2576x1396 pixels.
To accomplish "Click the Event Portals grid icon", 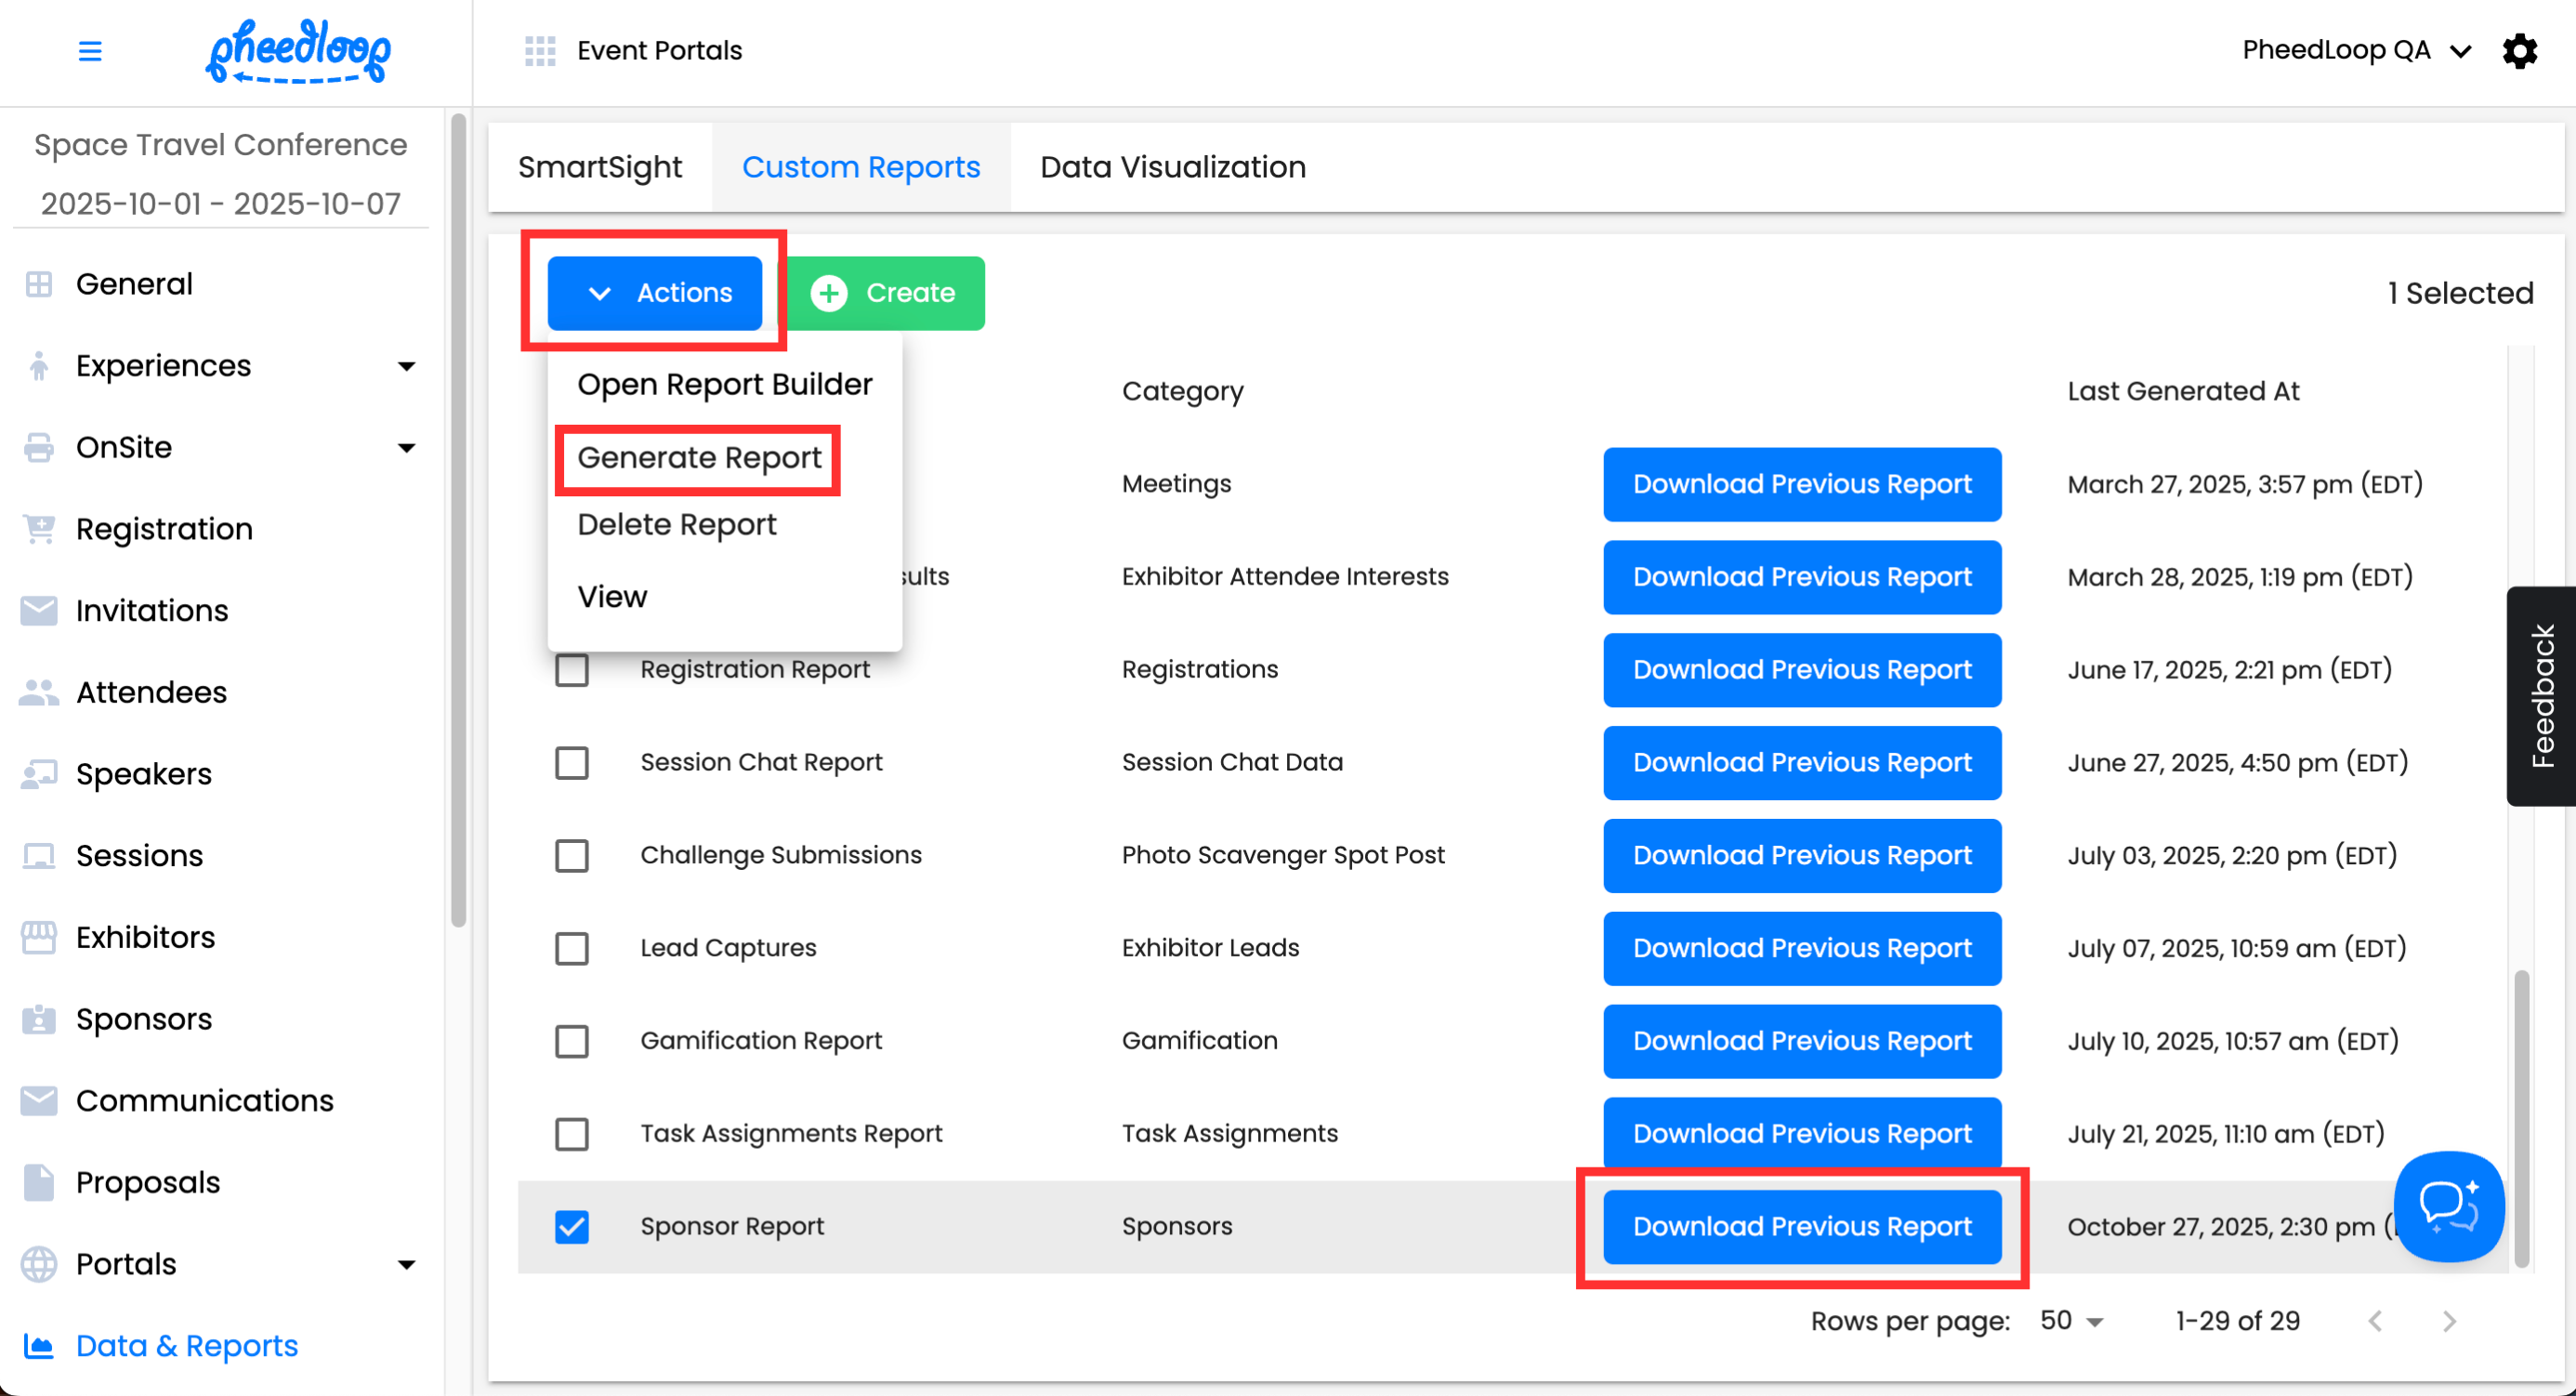I will (x=540, y=51).
